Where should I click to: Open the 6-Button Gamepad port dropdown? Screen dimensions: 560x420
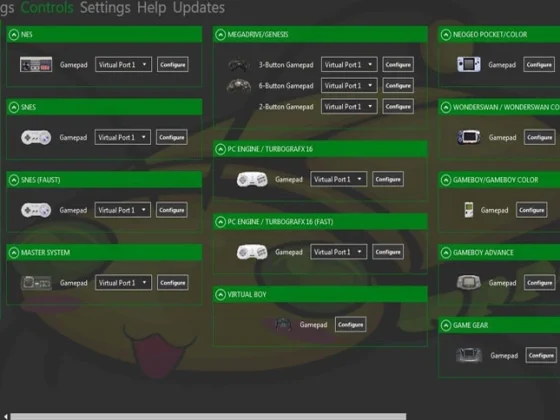tap(349, 86)
